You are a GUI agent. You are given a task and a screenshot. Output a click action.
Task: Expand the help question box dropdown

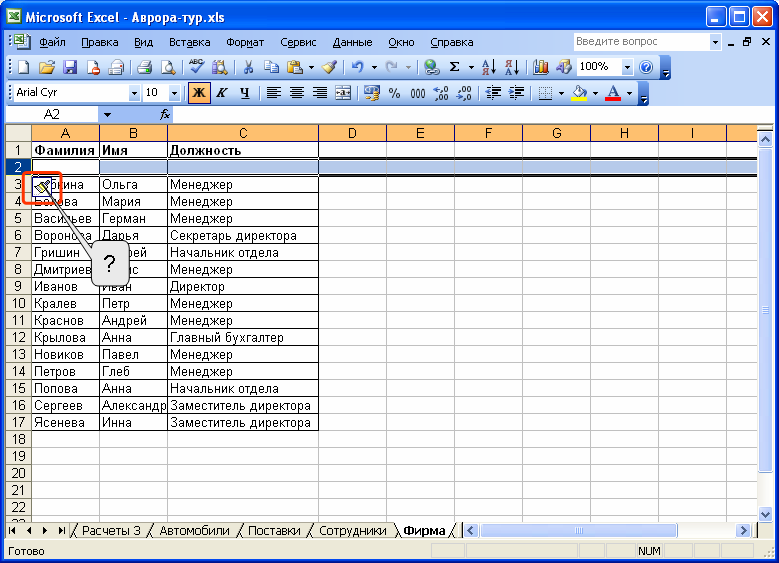[x=715, y=42]
